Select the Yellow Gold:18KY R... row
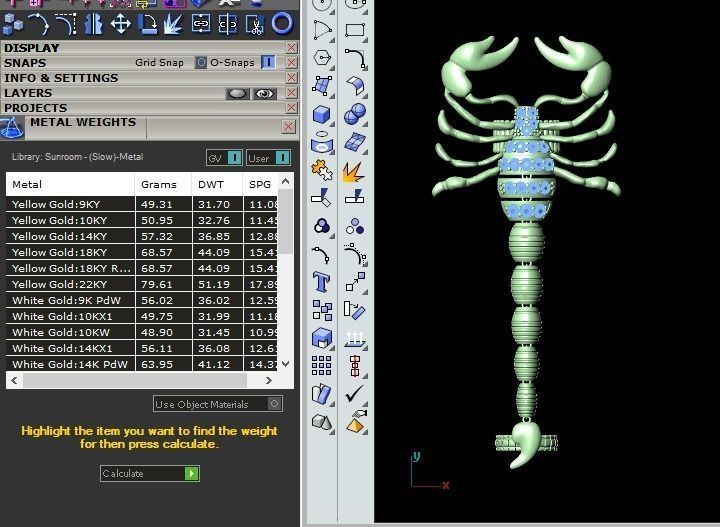720x527 pixels. tap(142, 268)
